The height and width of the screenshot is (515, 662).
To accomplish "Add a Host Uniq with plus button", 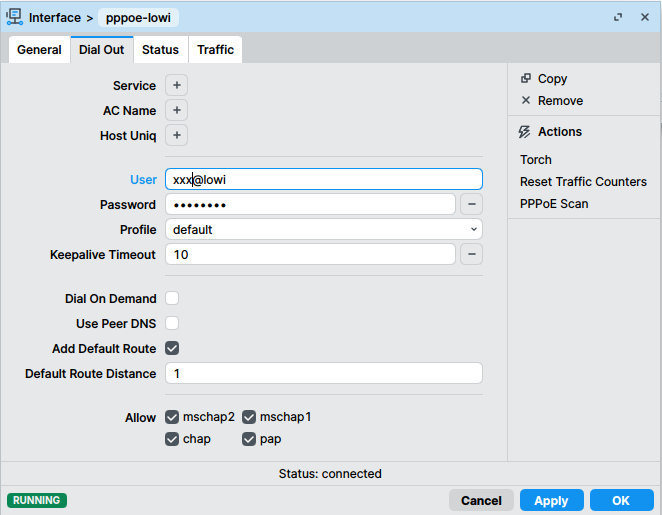I will tap(176, 135).
